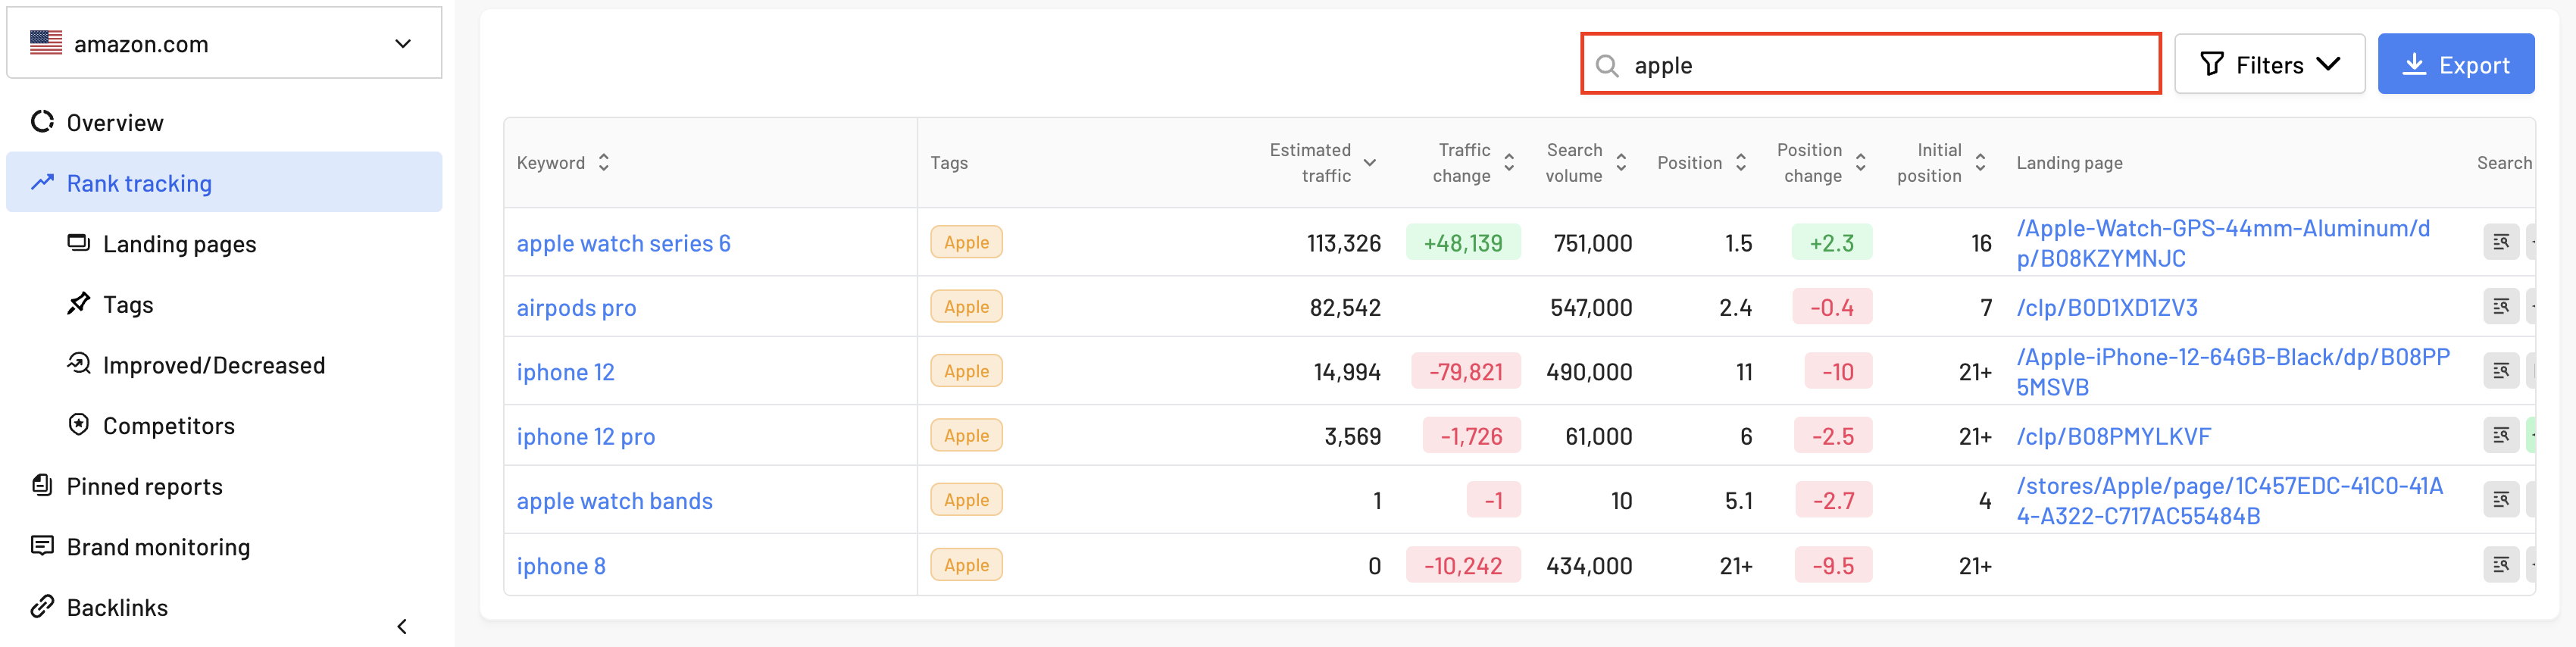Click the magnifier icon in search box
Viewport: 2576px width, 647px height.
[x=1607, y=66]
